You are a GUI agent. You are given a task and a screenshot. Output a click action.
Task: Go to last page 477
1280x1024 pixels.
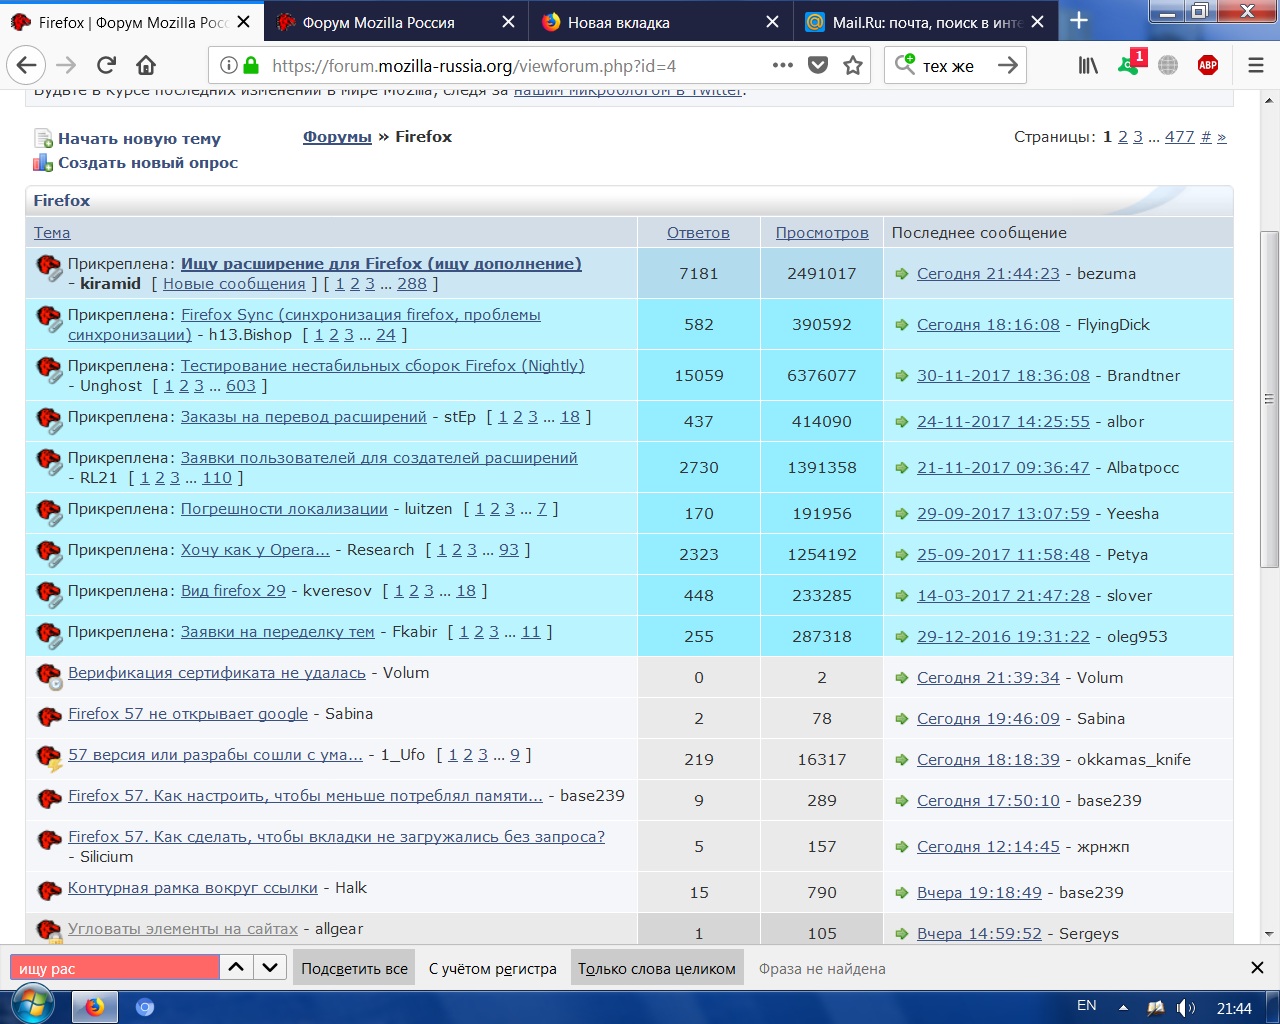point(1179,137)
